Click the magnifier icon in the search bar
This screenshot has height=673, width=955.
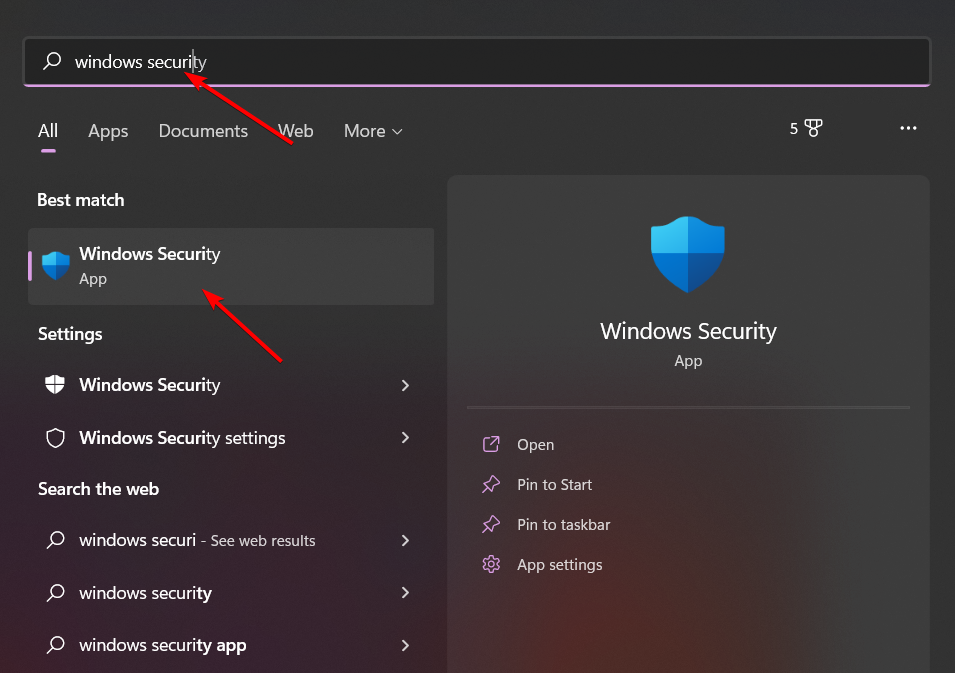click(x=52, y=61)
